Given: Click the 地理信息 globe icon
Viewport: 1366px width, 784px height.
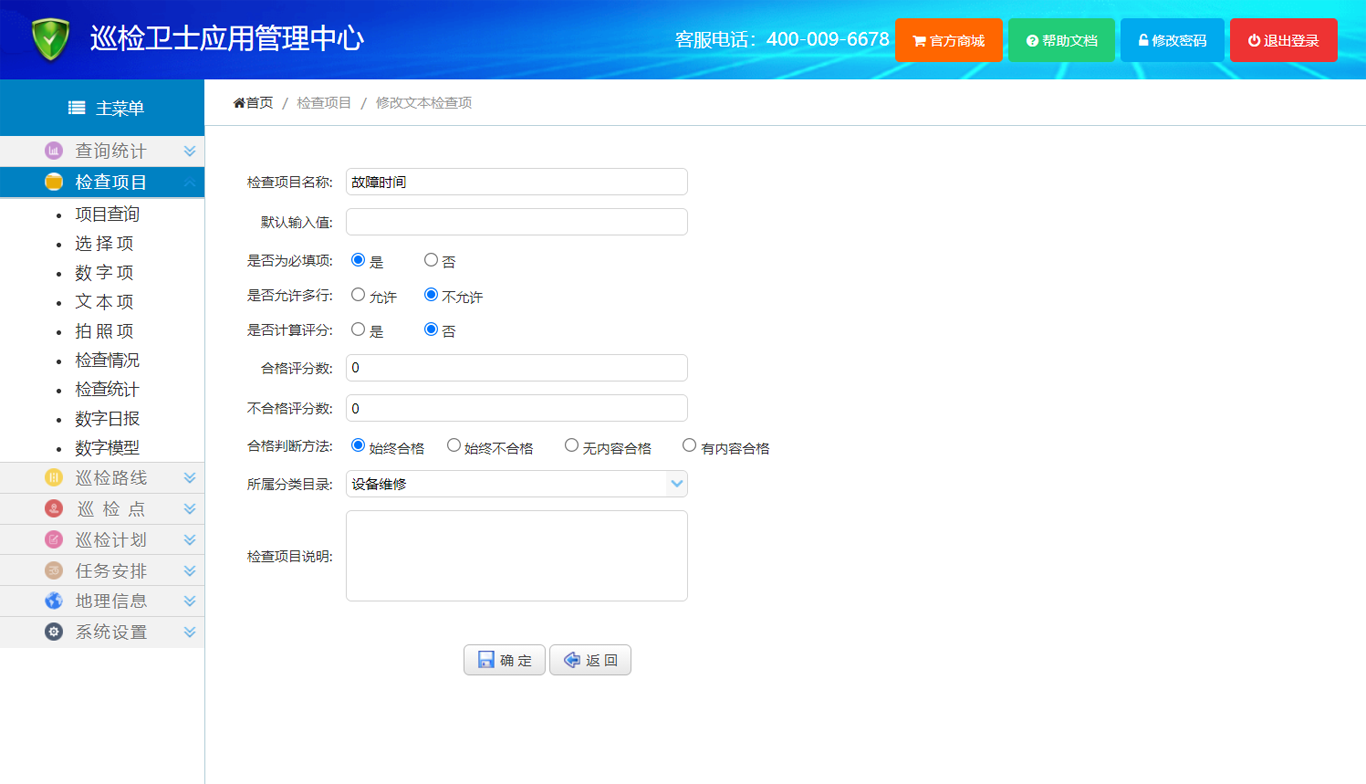Looking at the screenshot, I should point(54,601).
